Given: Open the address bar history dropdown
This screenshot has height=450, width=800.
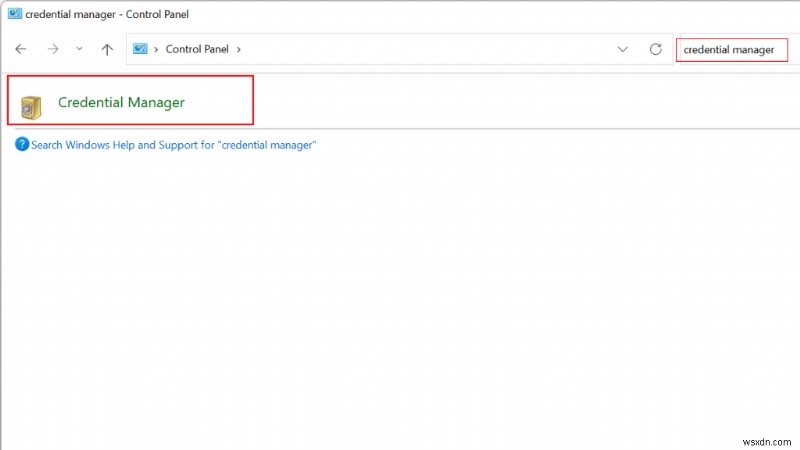Looking at the screenshot, I should coord(622,49).
